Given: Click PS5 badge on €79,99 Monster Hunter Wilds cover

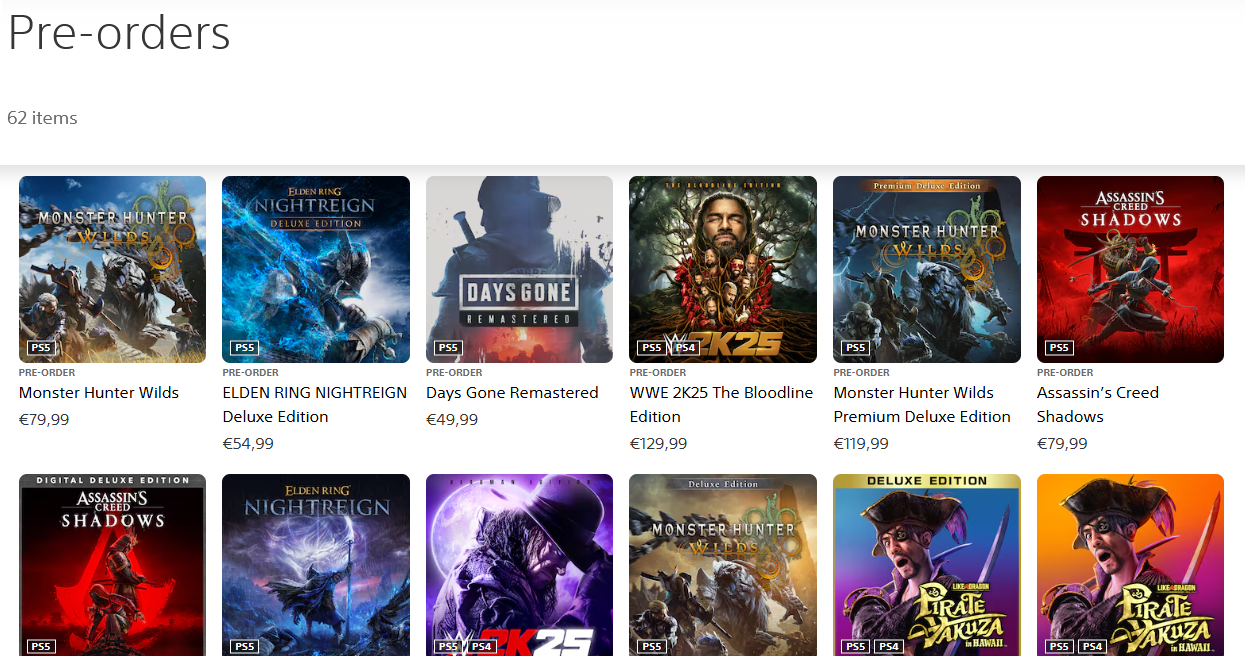Looking at the screenshot, I should click(x=41, y=348).
